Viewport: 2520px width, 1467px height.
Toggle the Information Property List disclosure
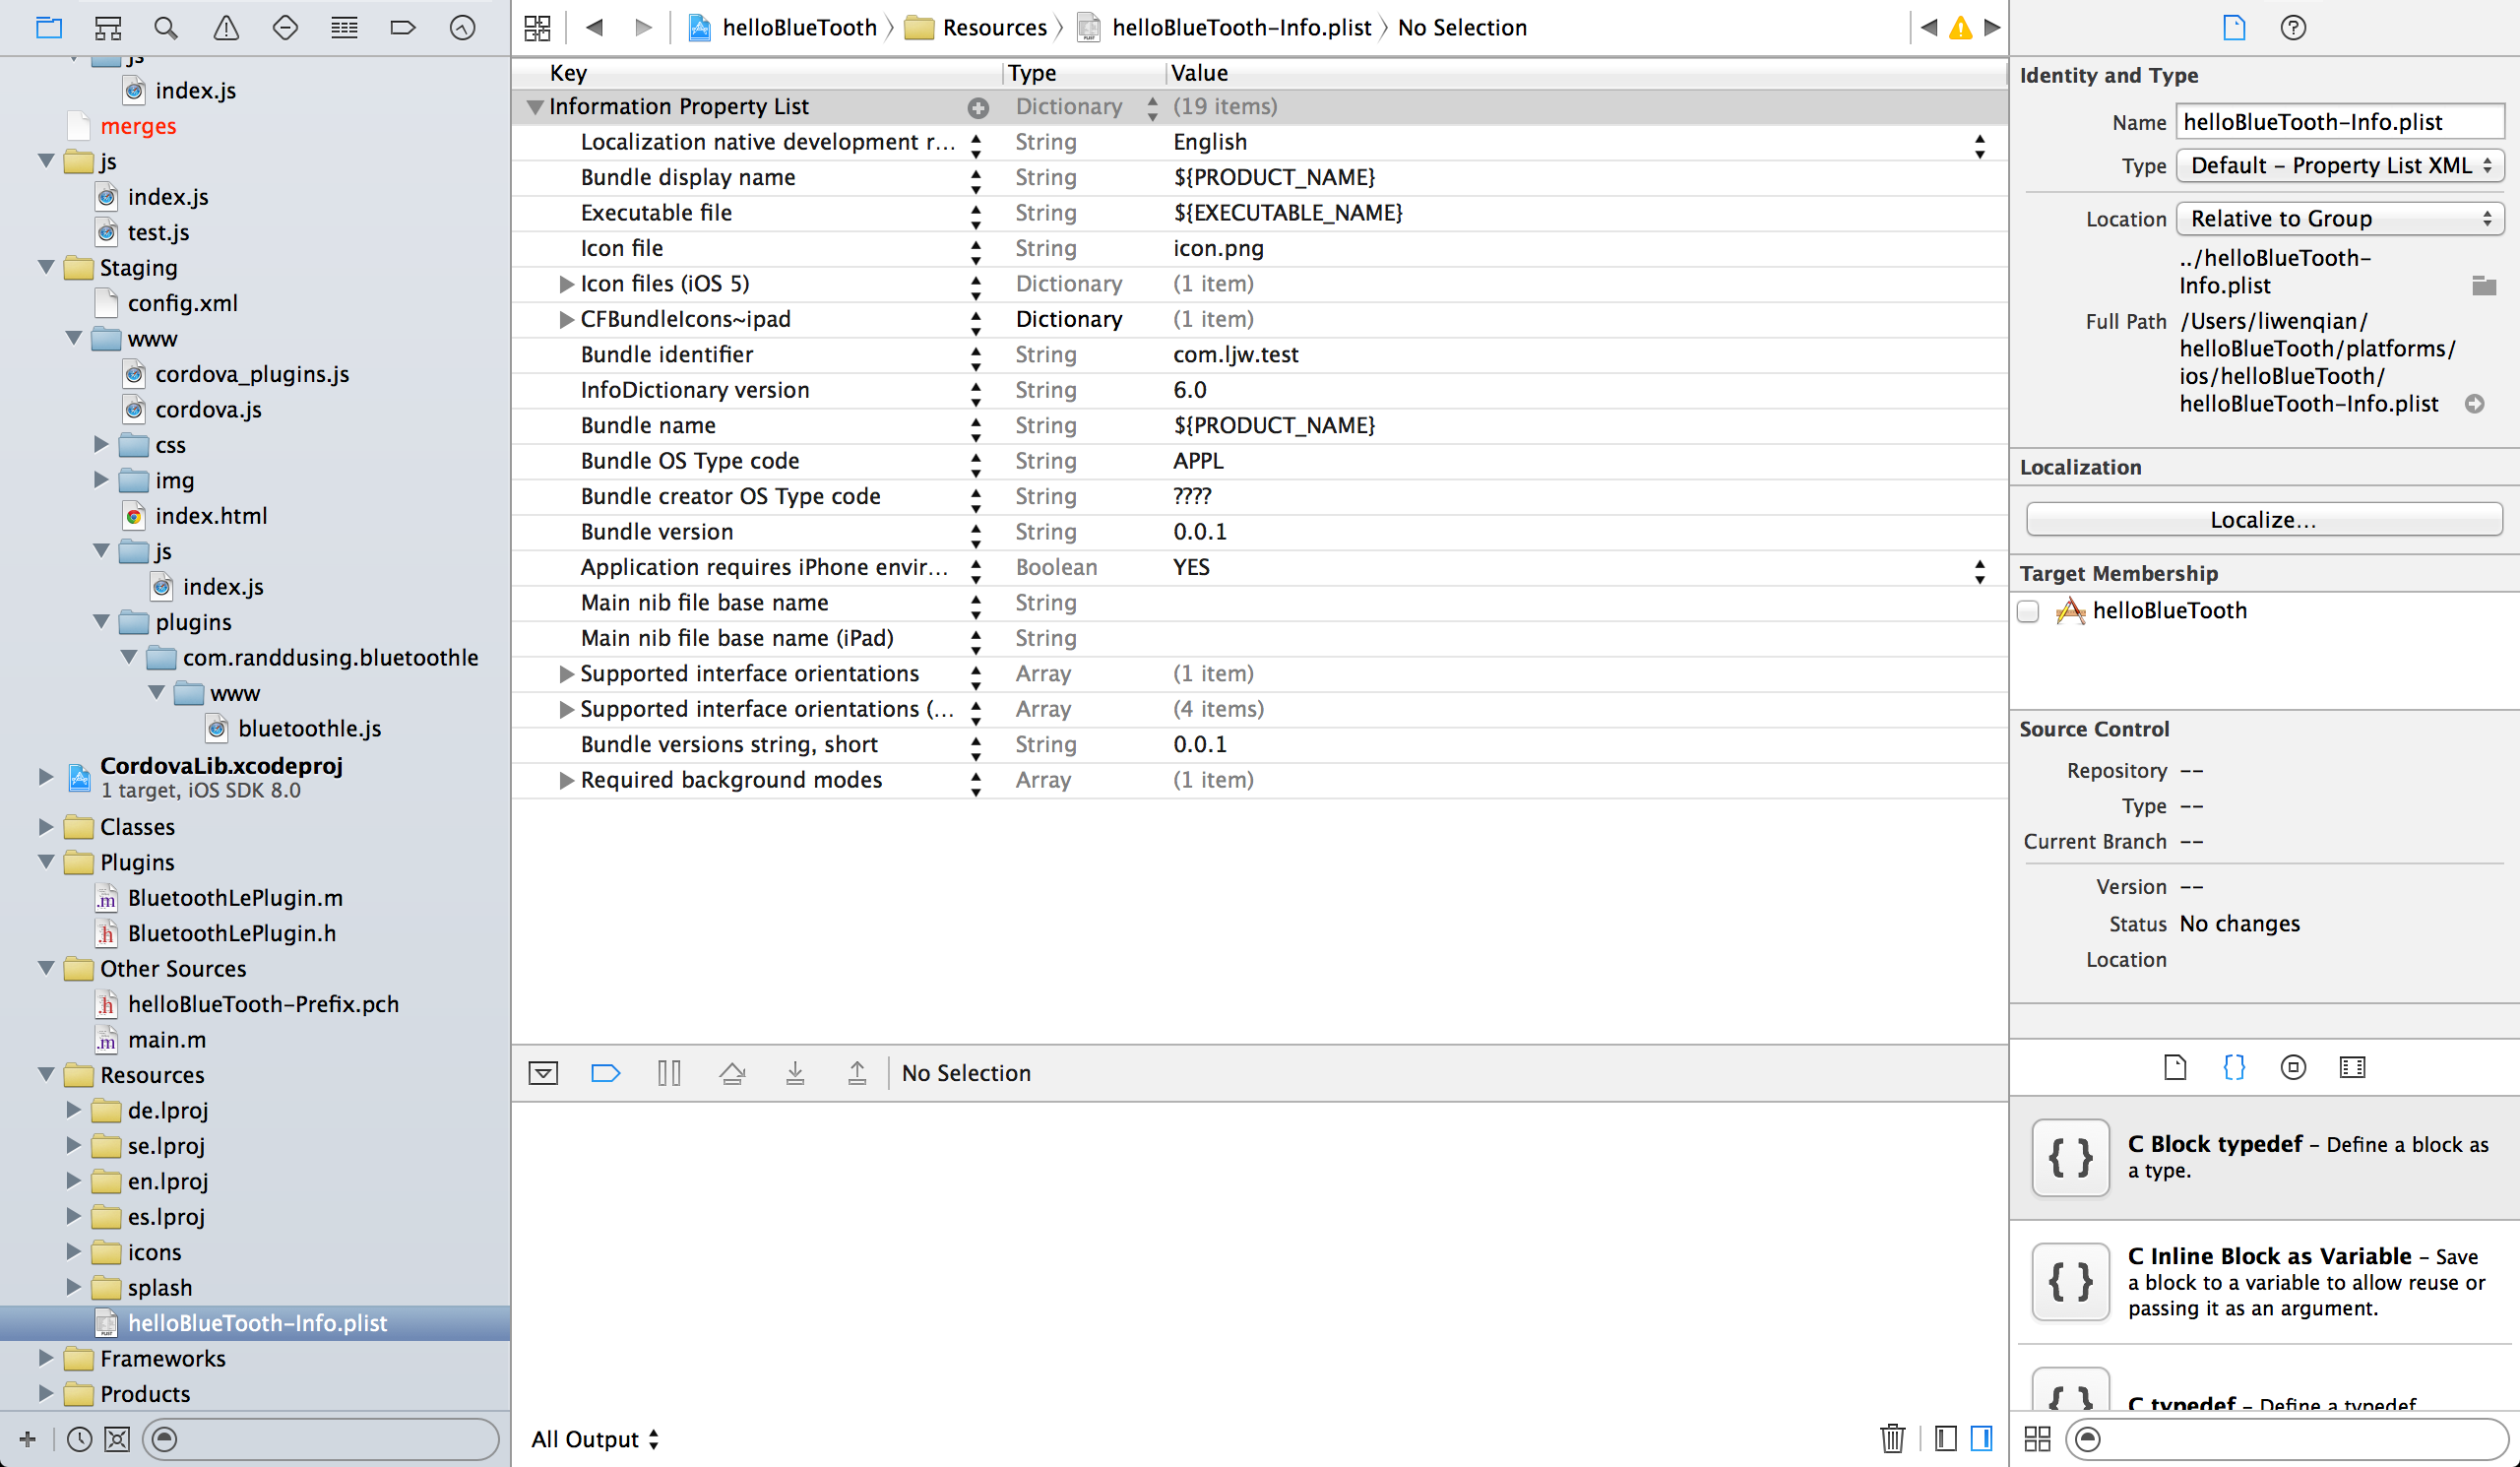point(537,106)
